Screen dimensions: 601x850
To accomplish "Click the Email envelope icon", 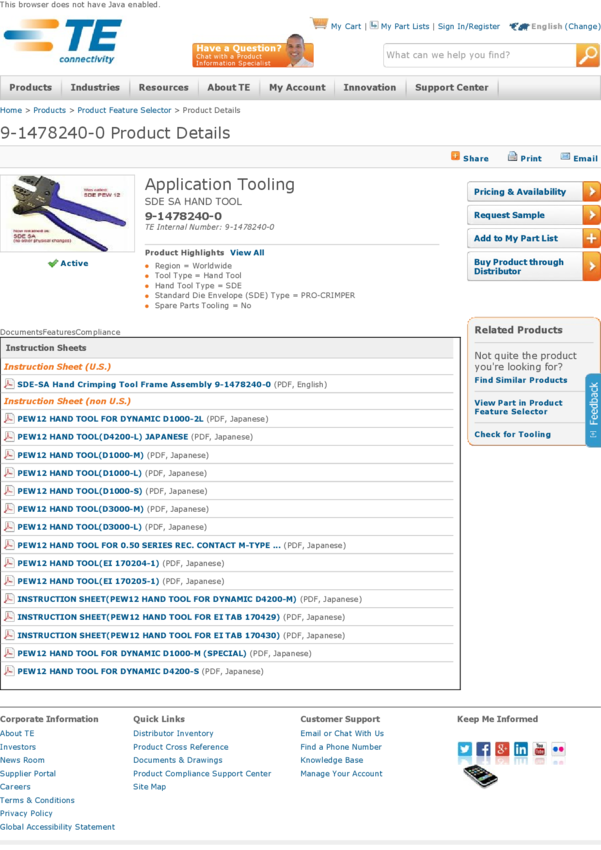I will pos(565,157).
